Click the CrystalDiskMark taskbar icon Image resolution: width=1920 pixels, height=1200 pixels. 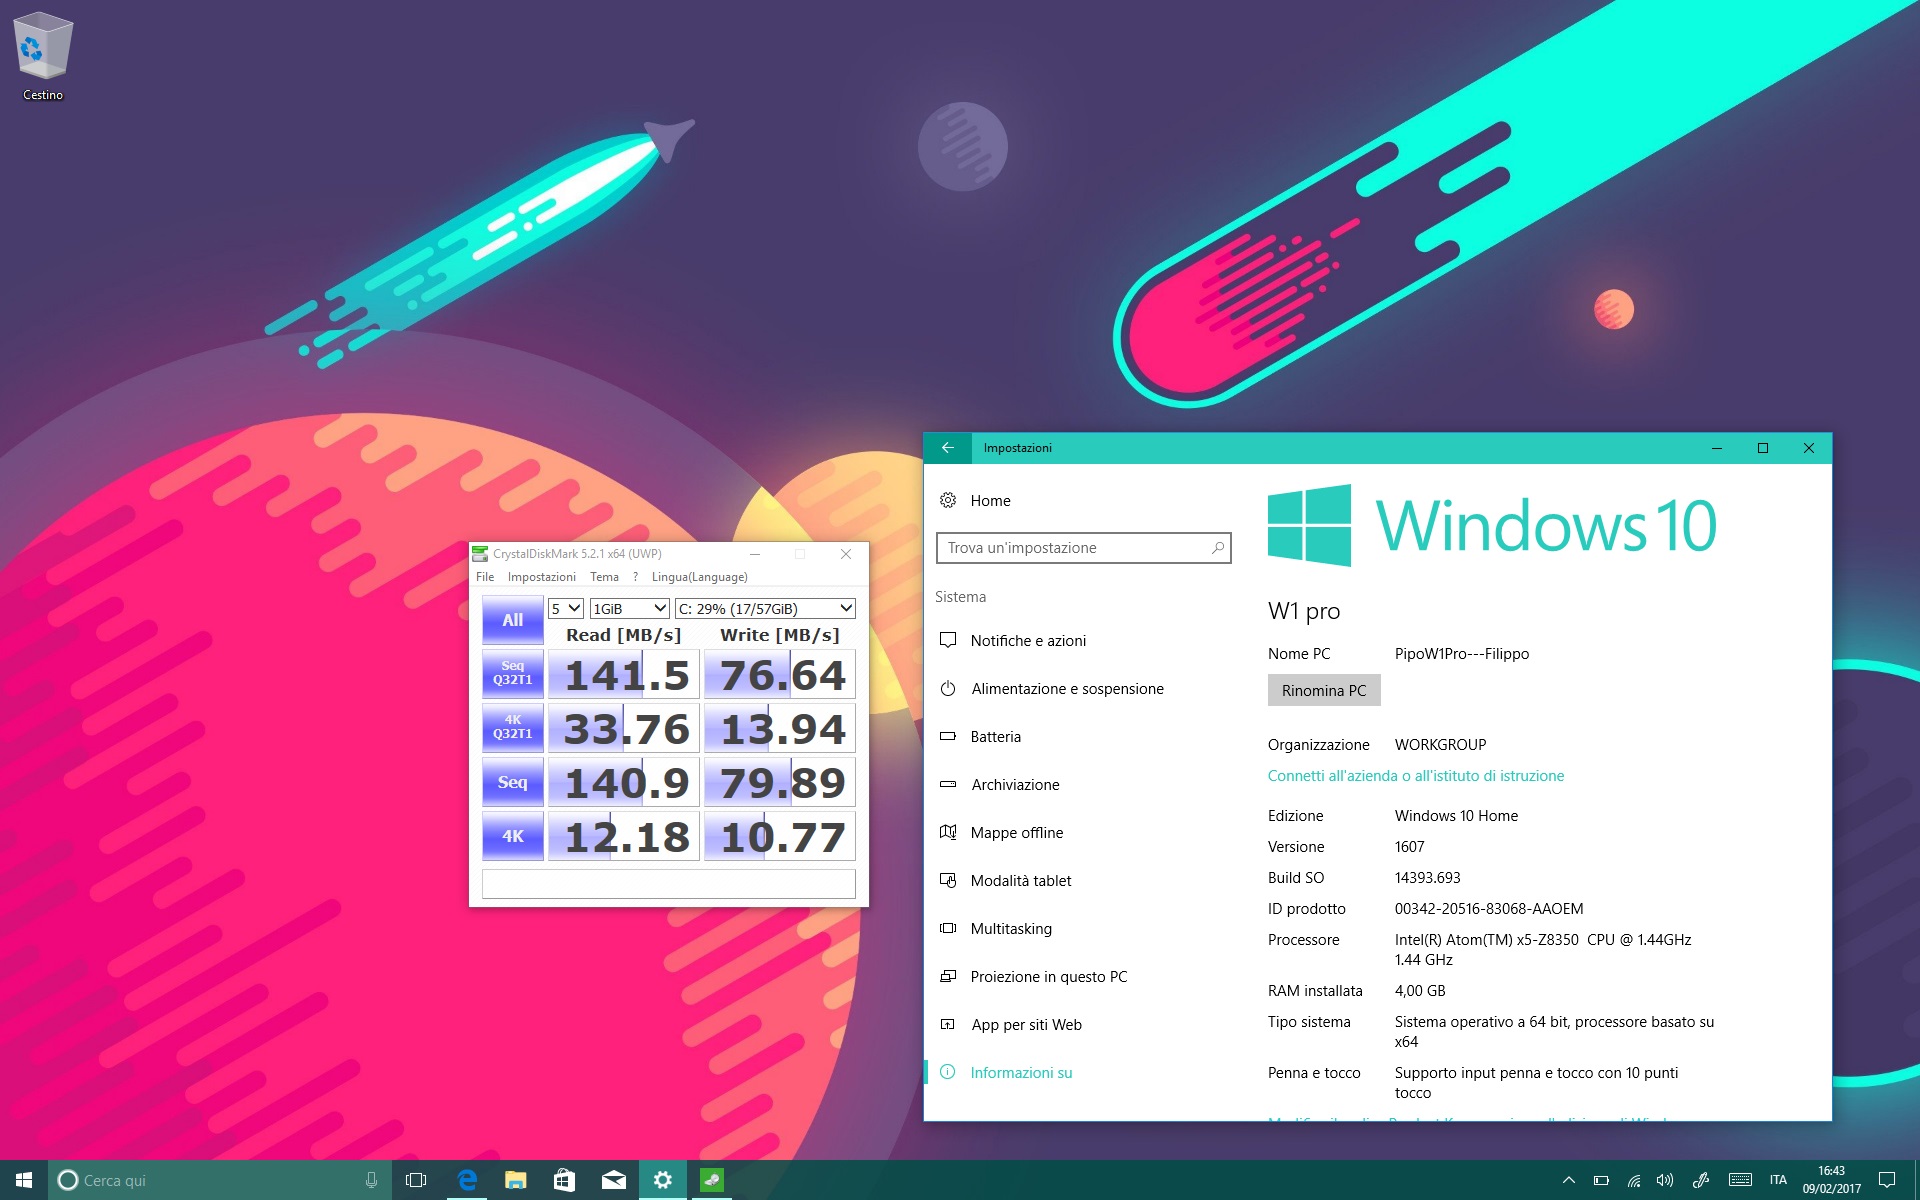coord(711,1180)
